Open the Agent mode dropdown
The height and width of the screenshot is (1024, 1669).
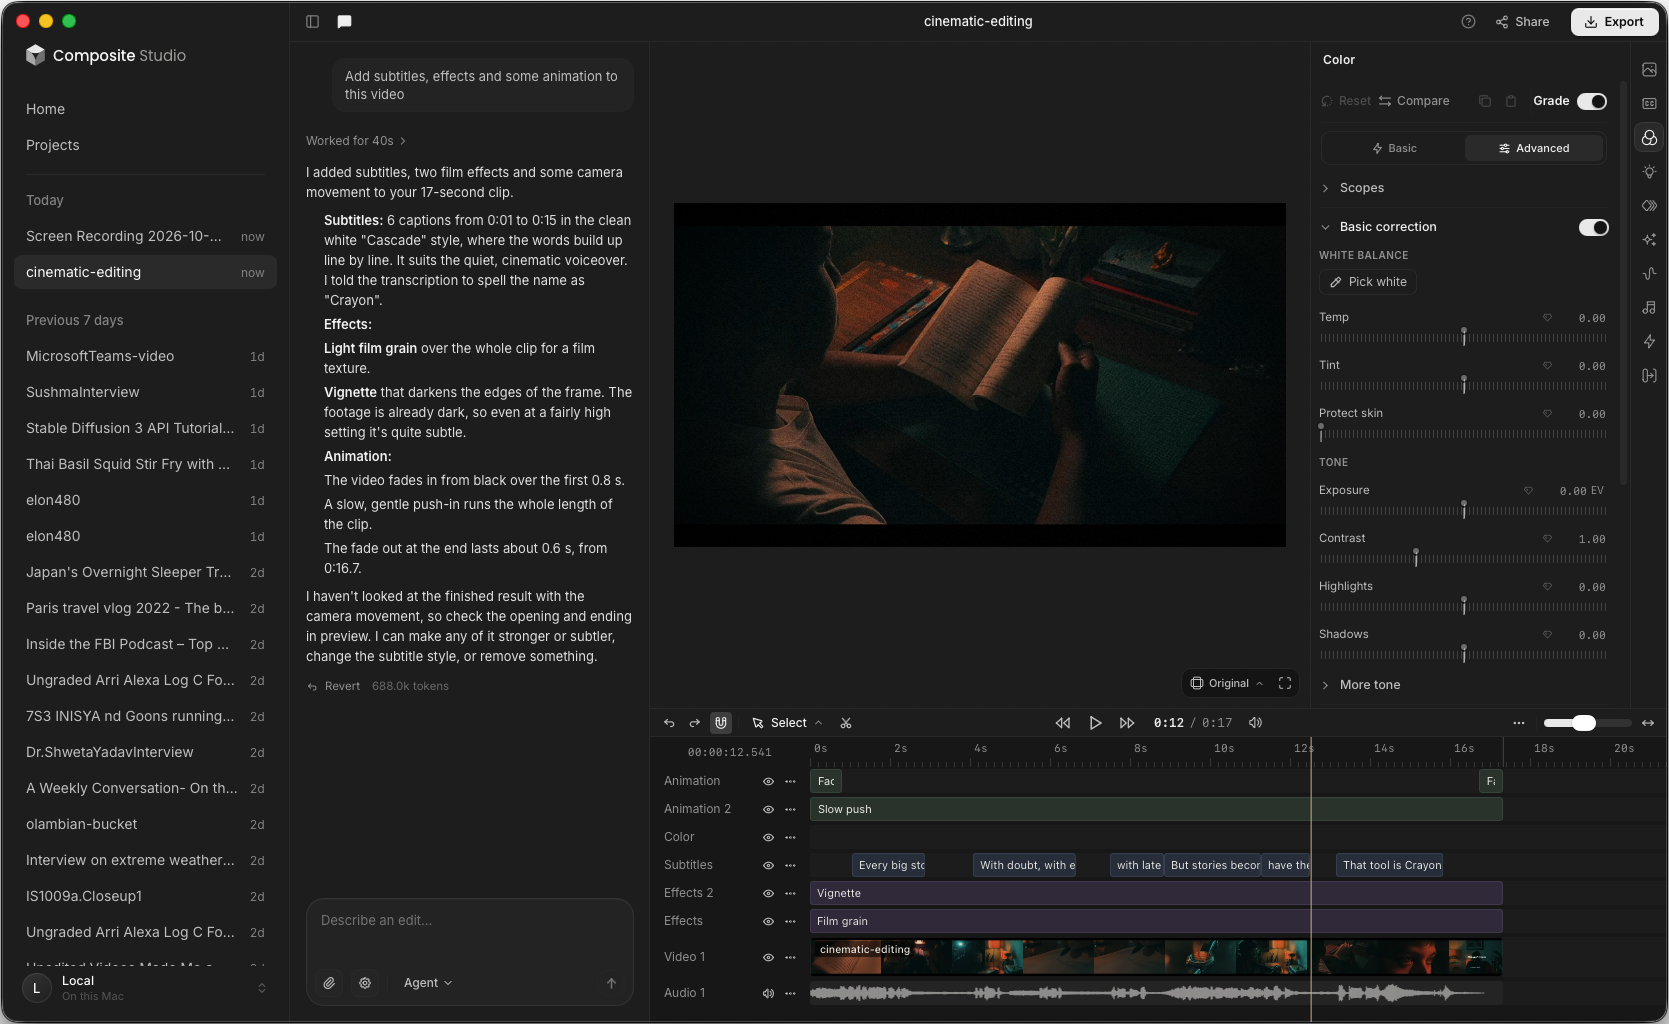pos(428,983)
